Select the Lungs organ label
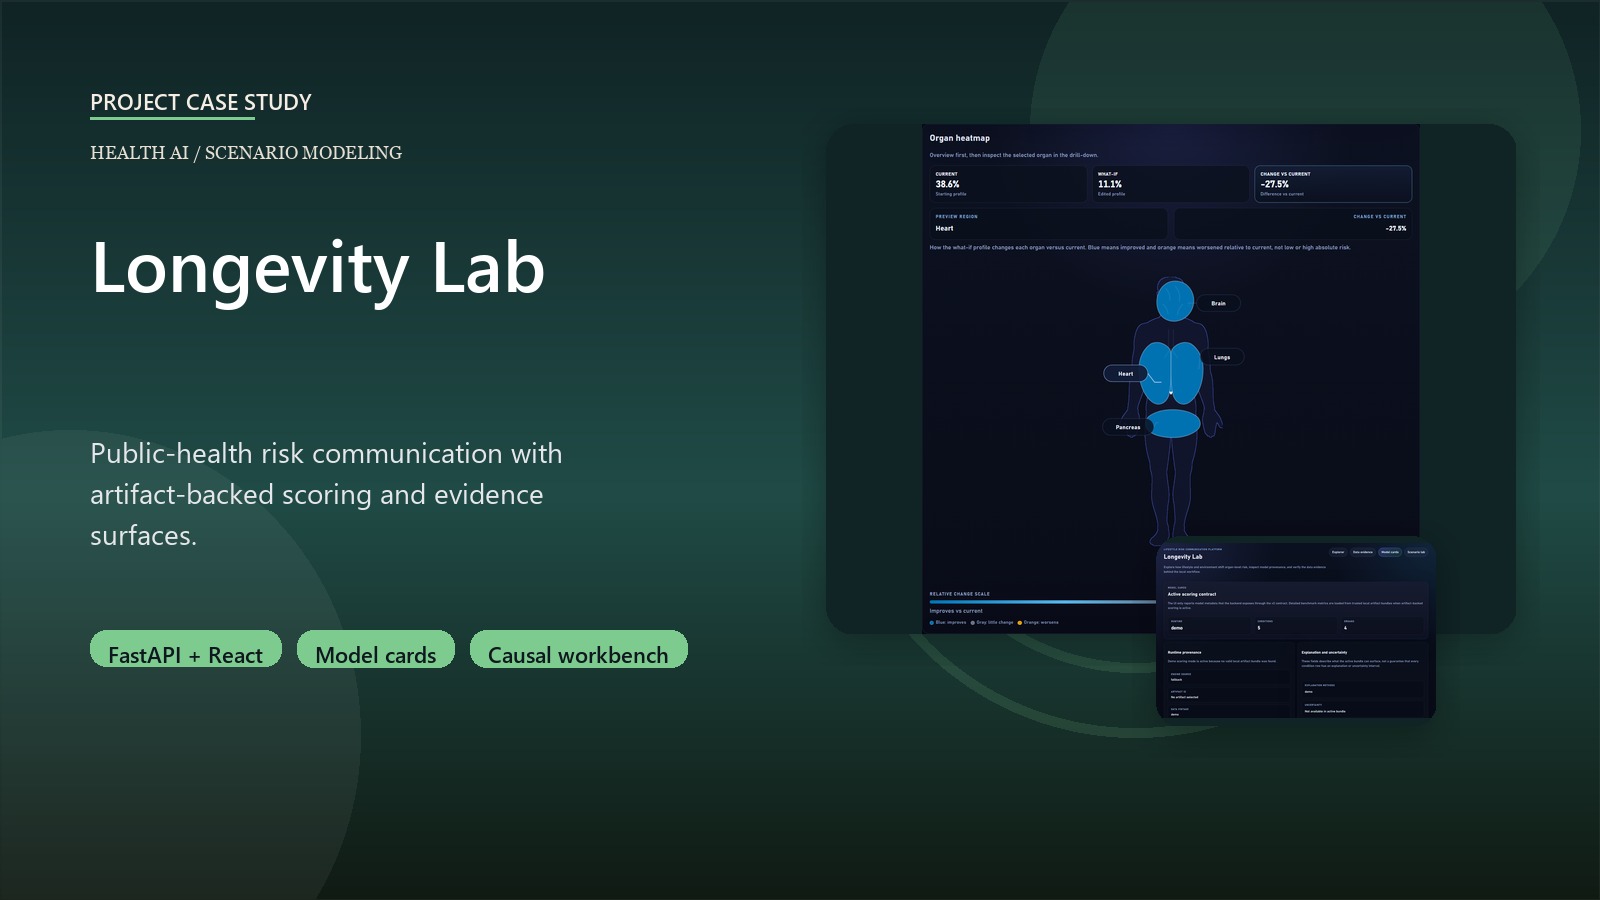This screenshot has height=900, width=1600. pyautogui.click(x=1222, y=357)
